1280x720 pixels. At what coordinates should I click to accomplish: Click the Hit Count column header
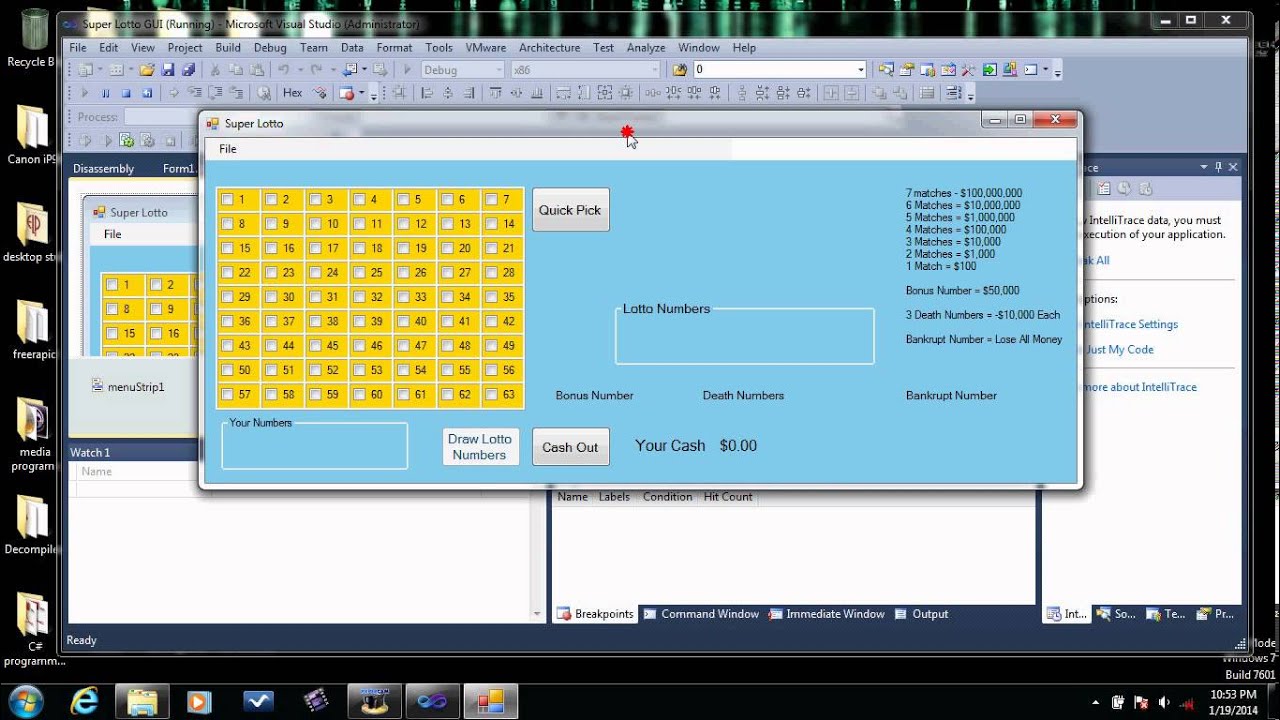[x=728, y=497]
